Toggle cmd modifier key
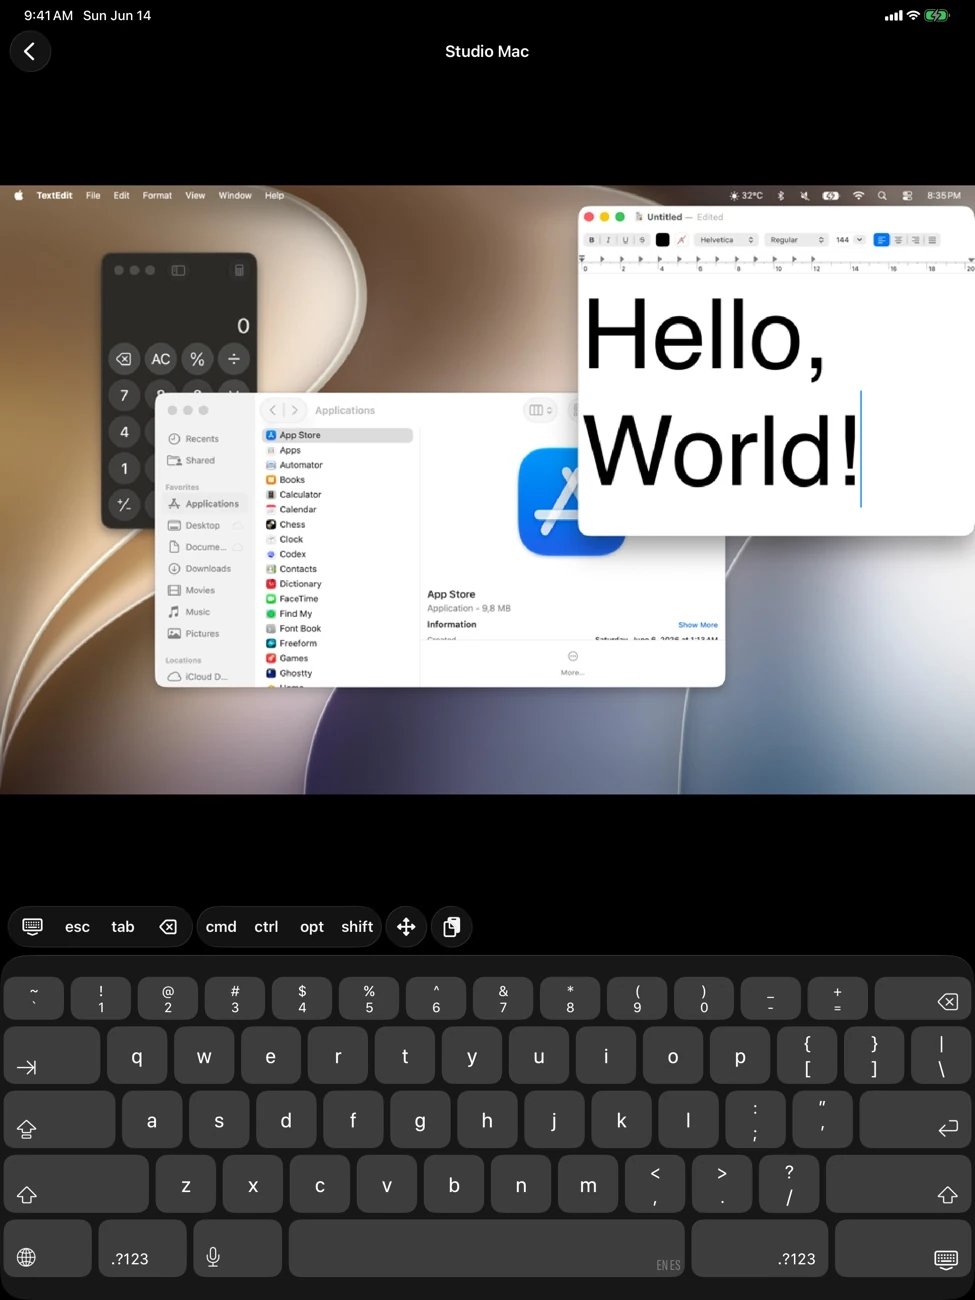Viewport: 975px width, 1300px height. [x=221, y=927]
